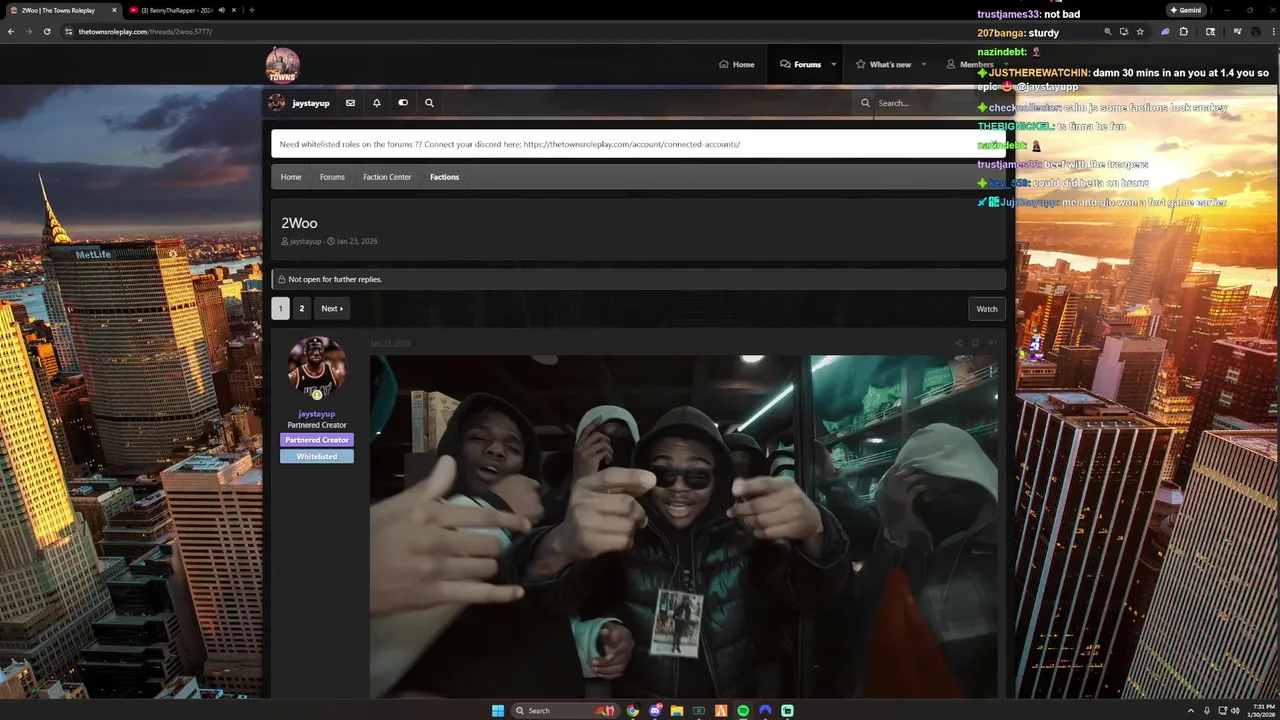Open the What's new nav item

[883, 64]
